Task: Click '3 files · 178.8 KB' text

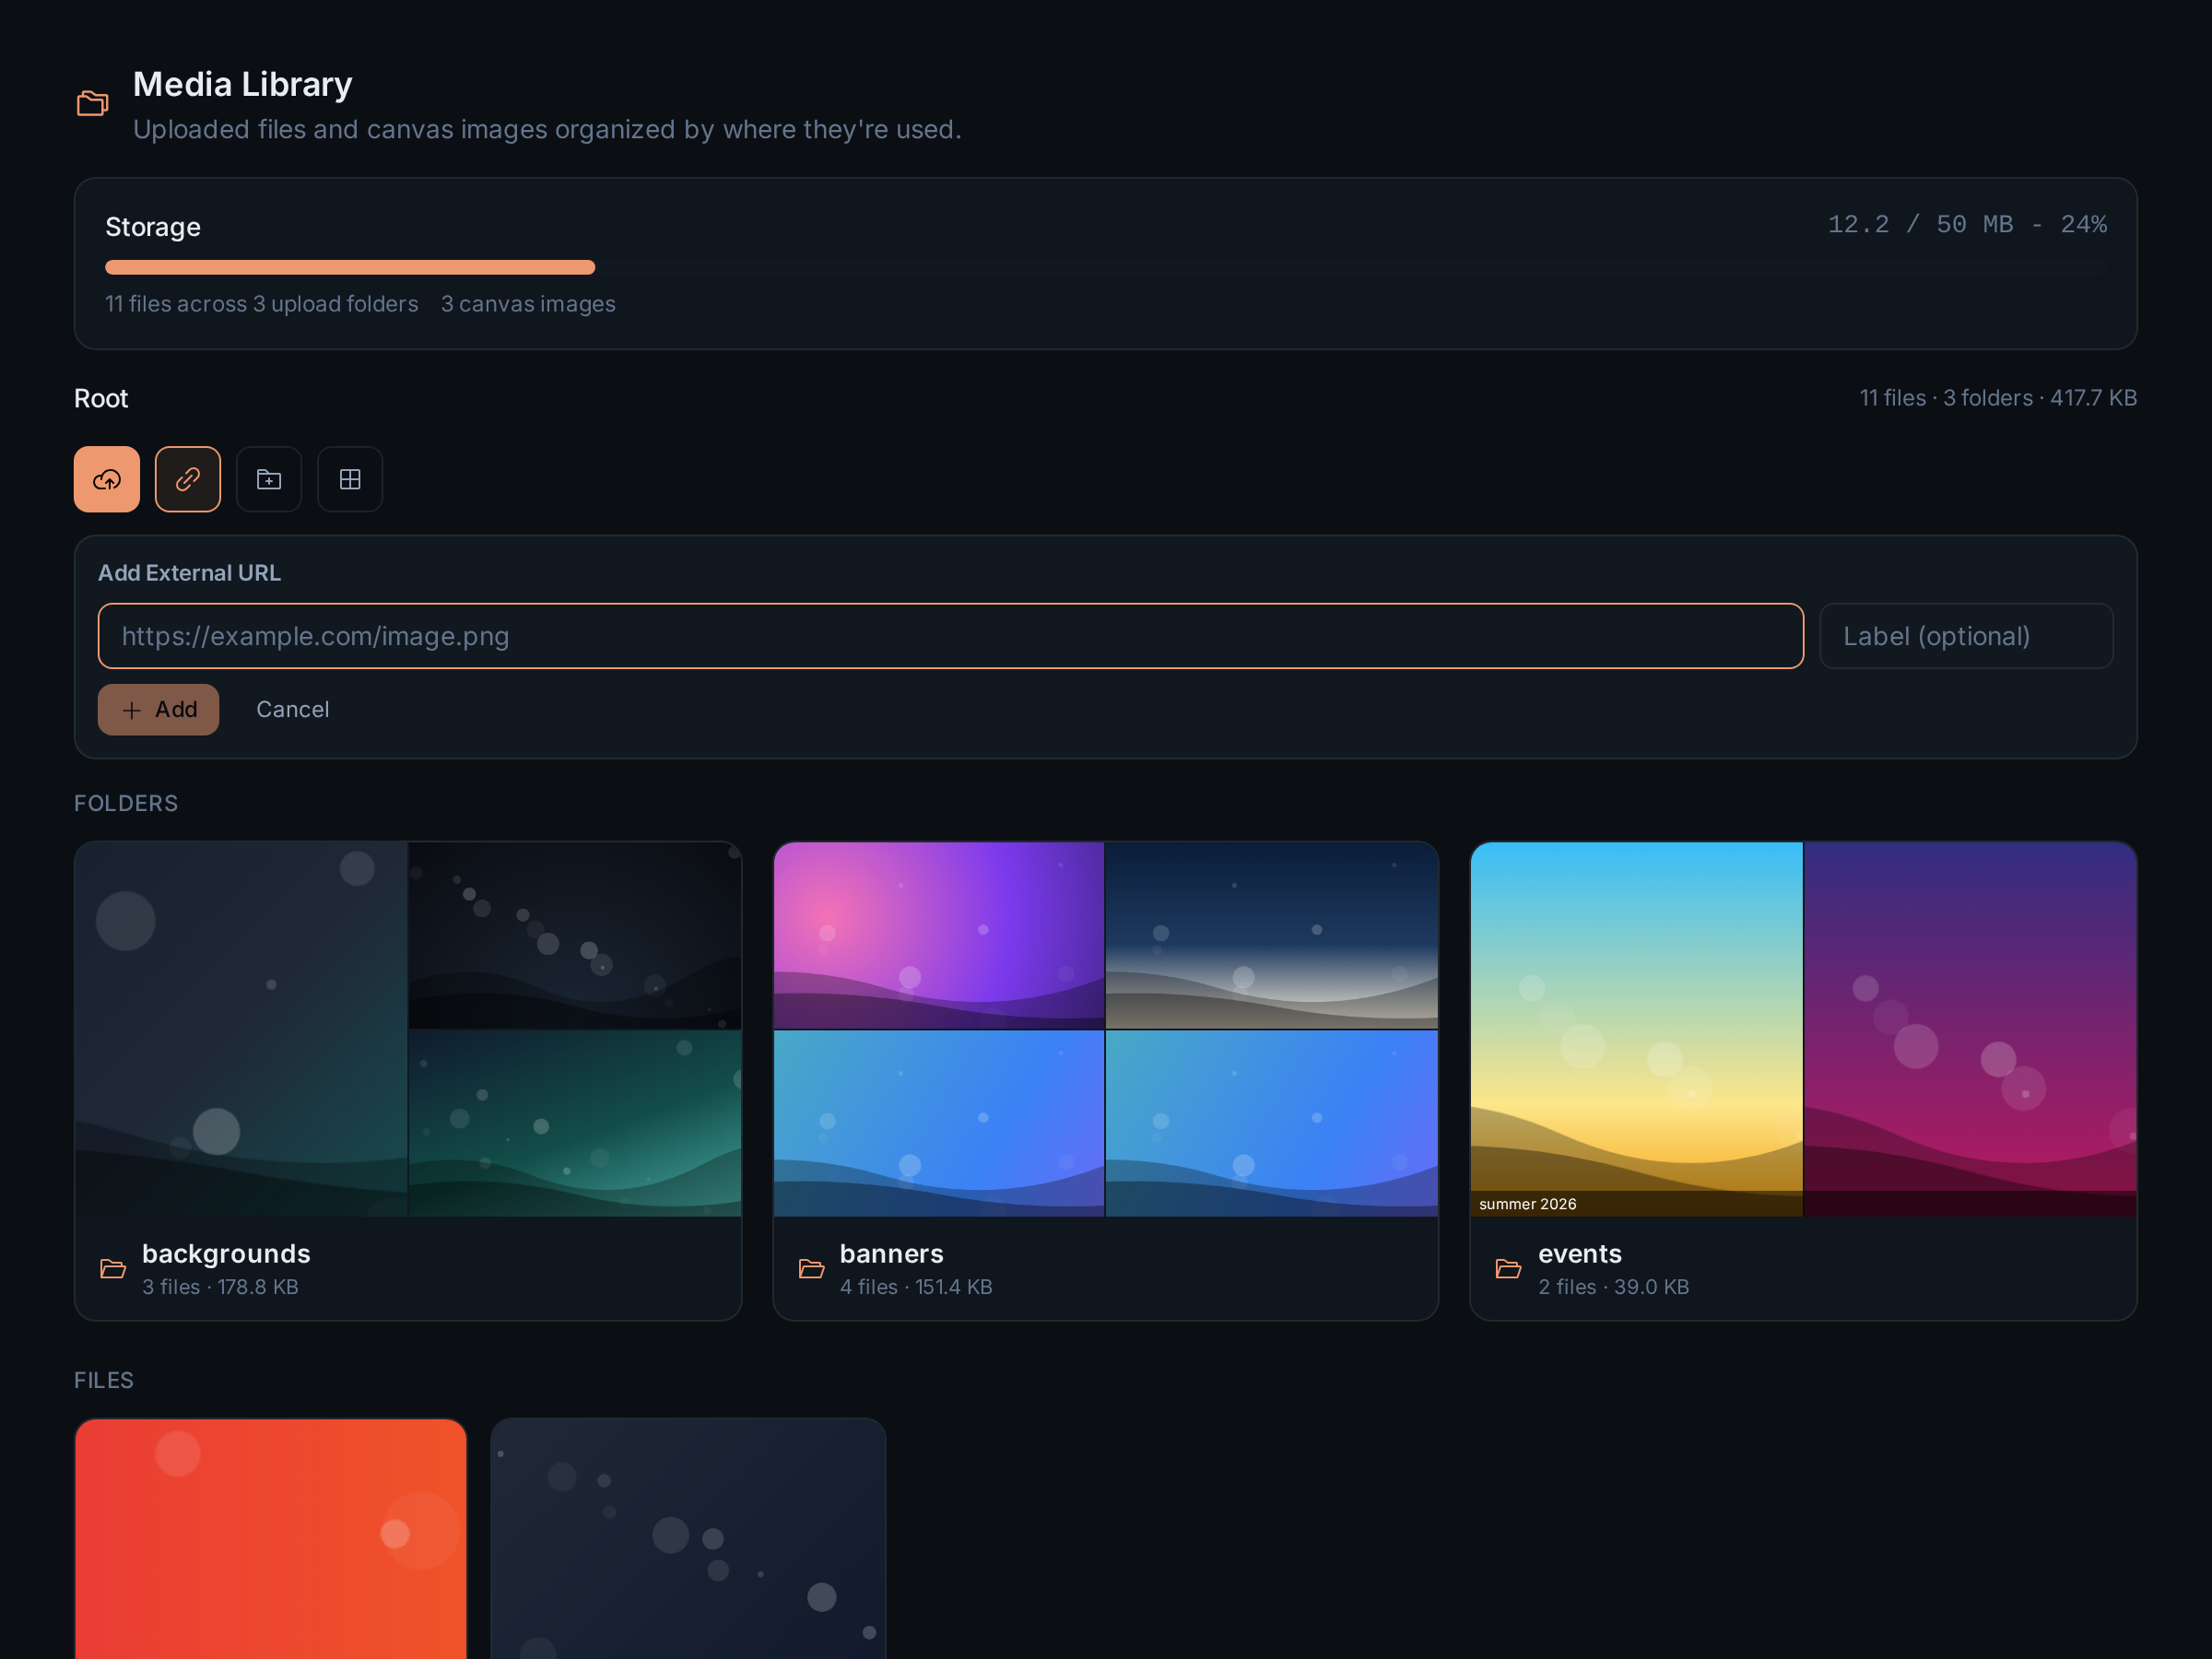Action: click(220, 1287)
